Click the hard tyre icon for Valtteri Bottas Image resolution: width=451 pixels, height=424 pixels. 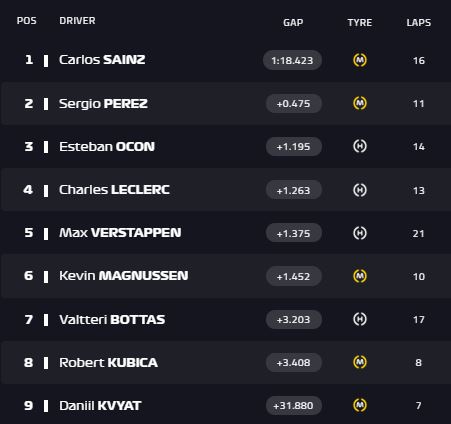coord(360,319)
